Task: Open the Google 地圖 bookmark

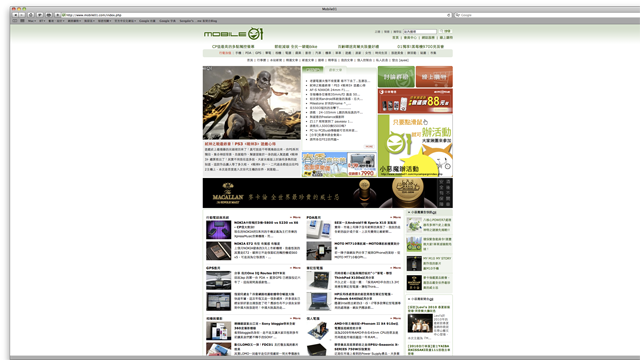Action: pyautogui.click(x=147, y=21)
